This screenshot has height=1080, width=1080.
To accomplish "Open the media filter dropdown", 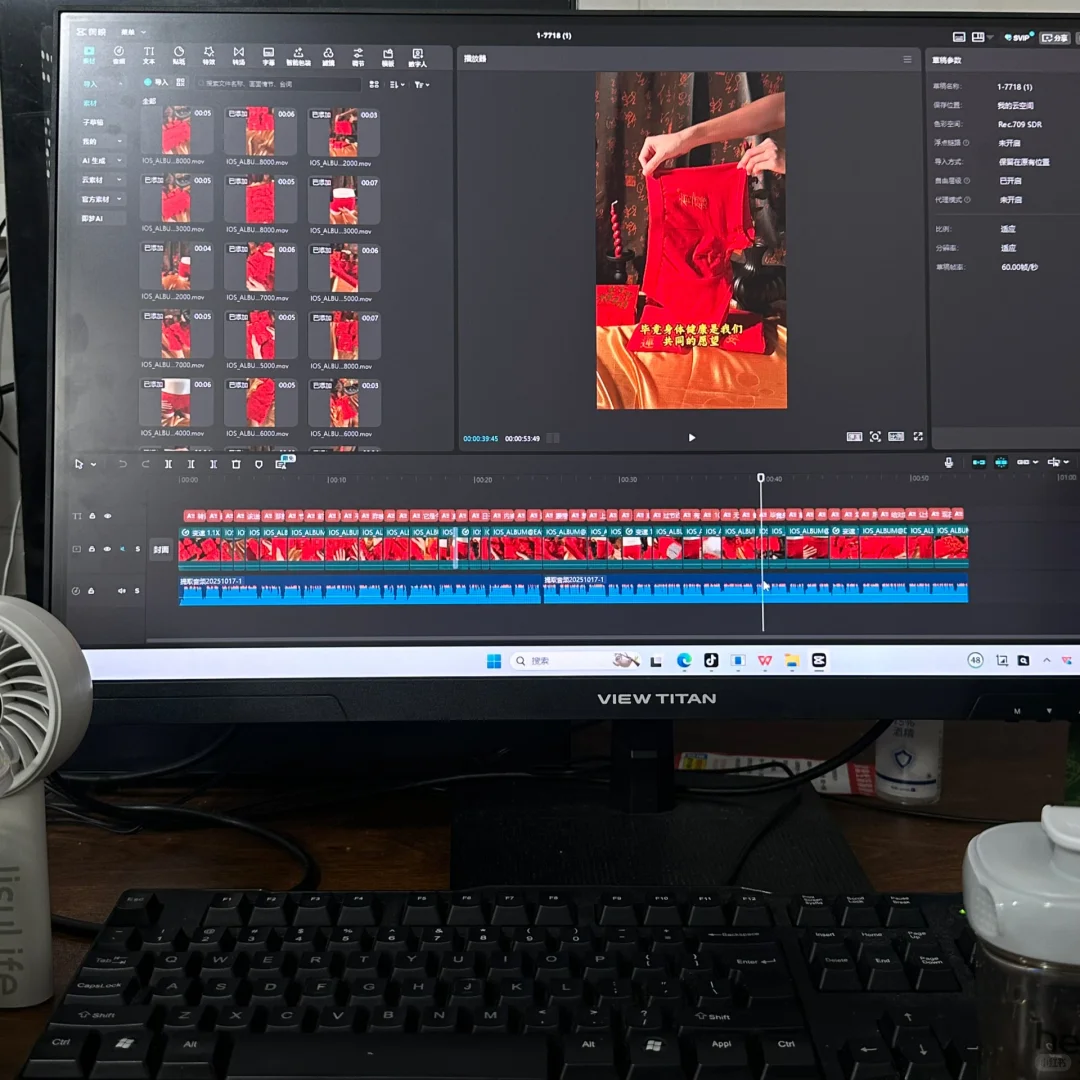I will [x=422, y=85].
